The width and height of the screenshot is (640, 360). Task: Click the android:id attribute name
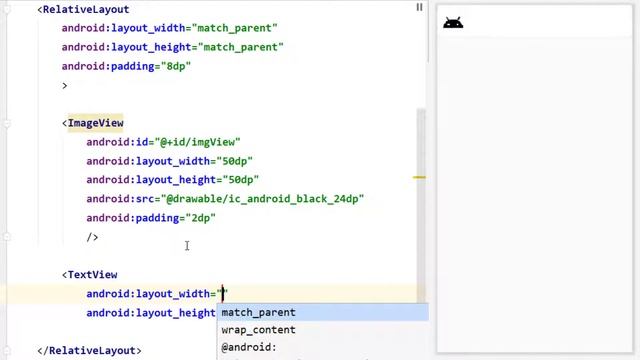point(117,142)
